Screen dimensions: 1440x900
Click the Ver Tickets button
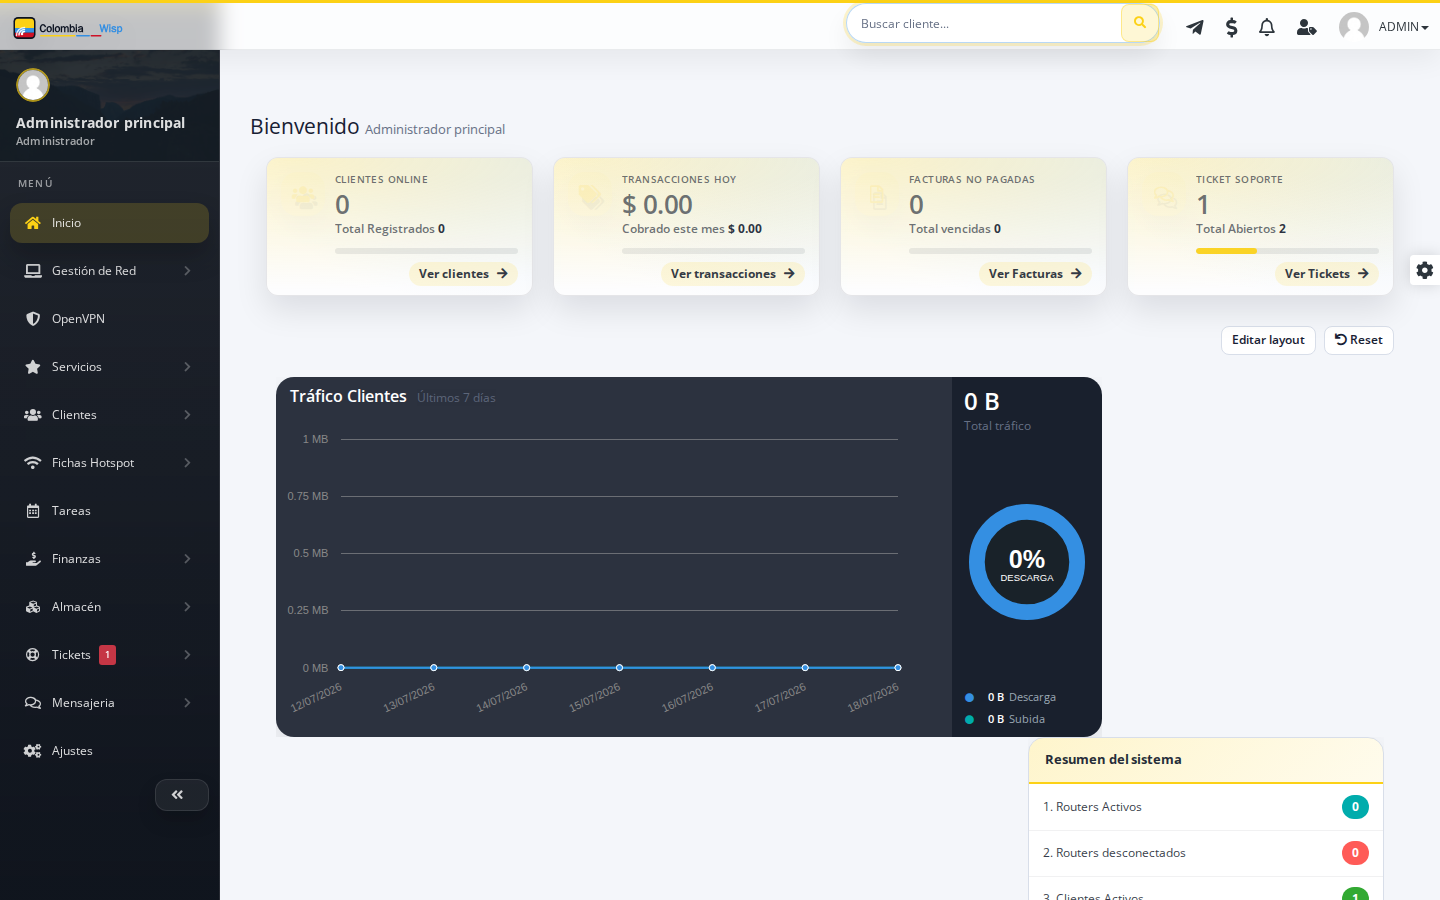pos(1326,274)
